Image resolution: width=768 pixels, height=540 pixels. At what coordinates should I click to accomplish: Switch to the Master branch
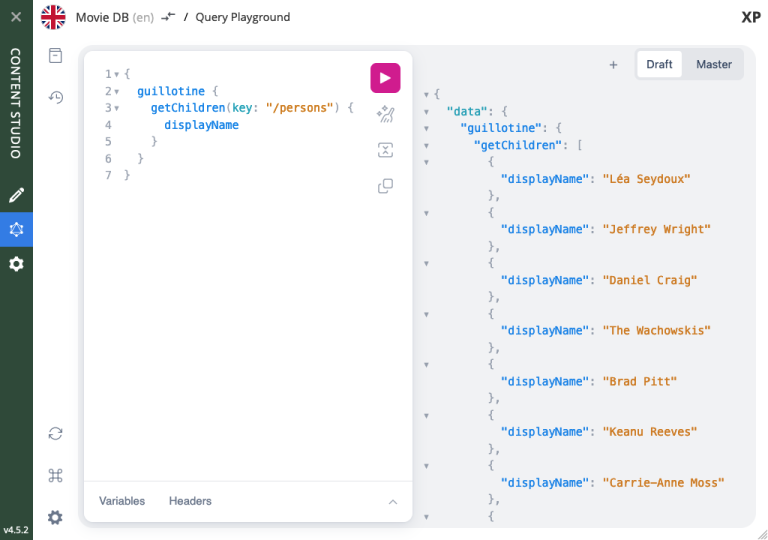(714, 64)
